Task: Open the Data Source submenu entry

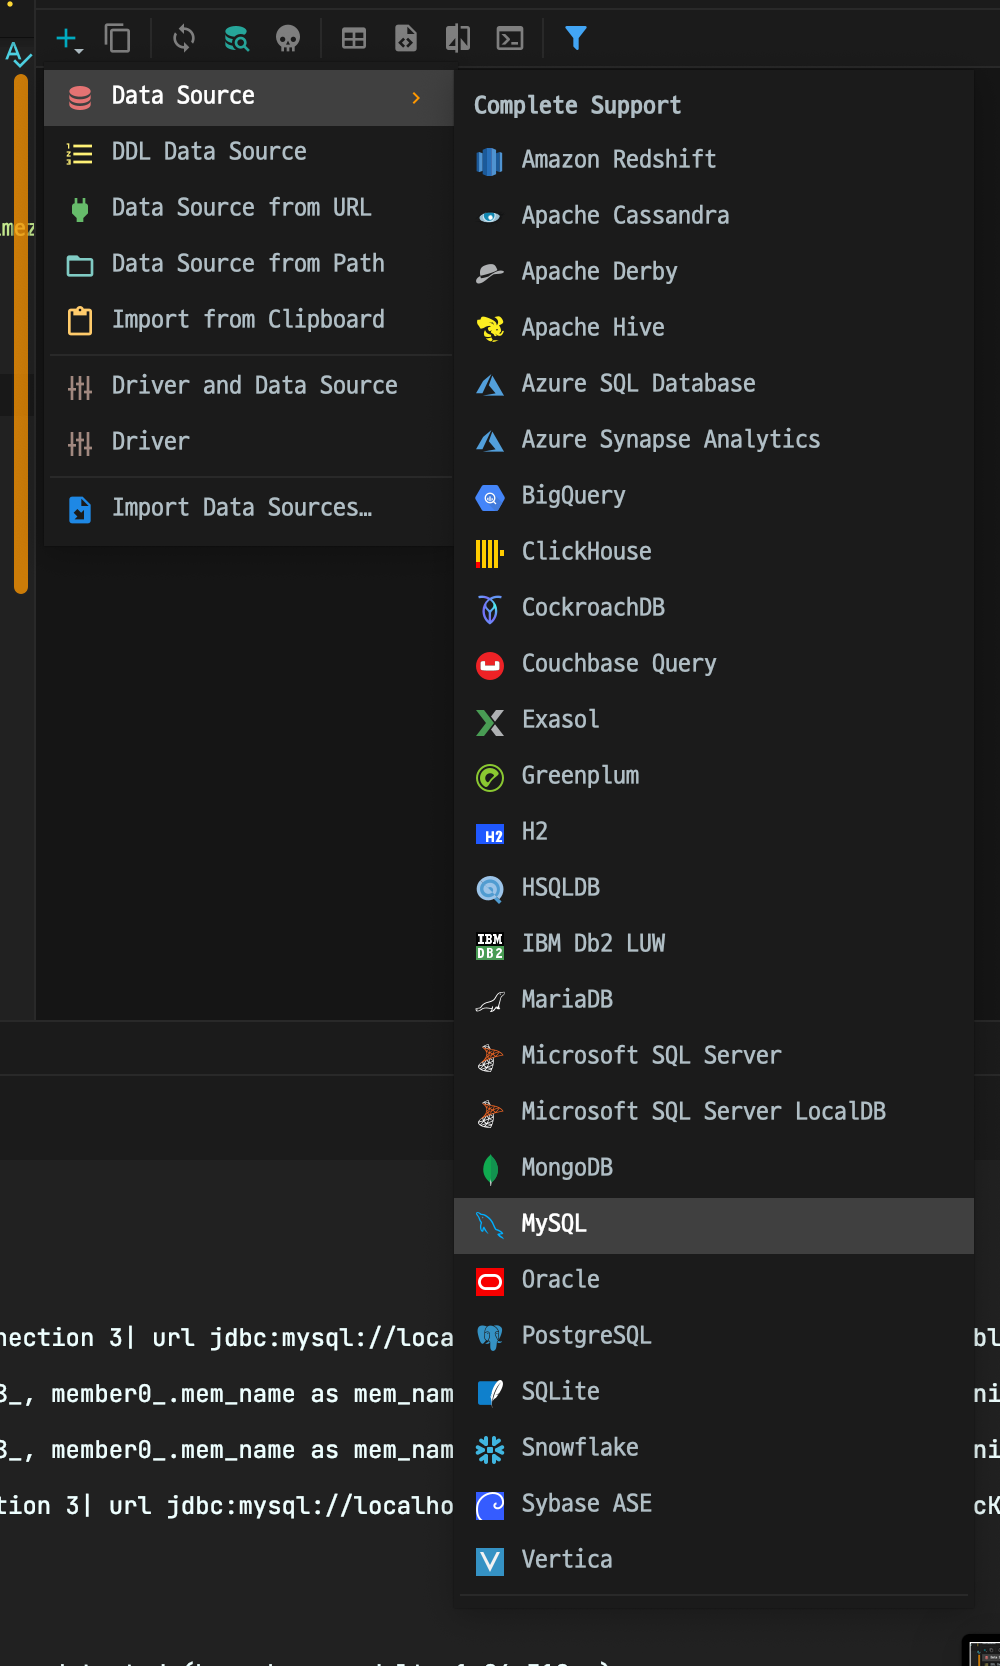Action: coord(249,97)
